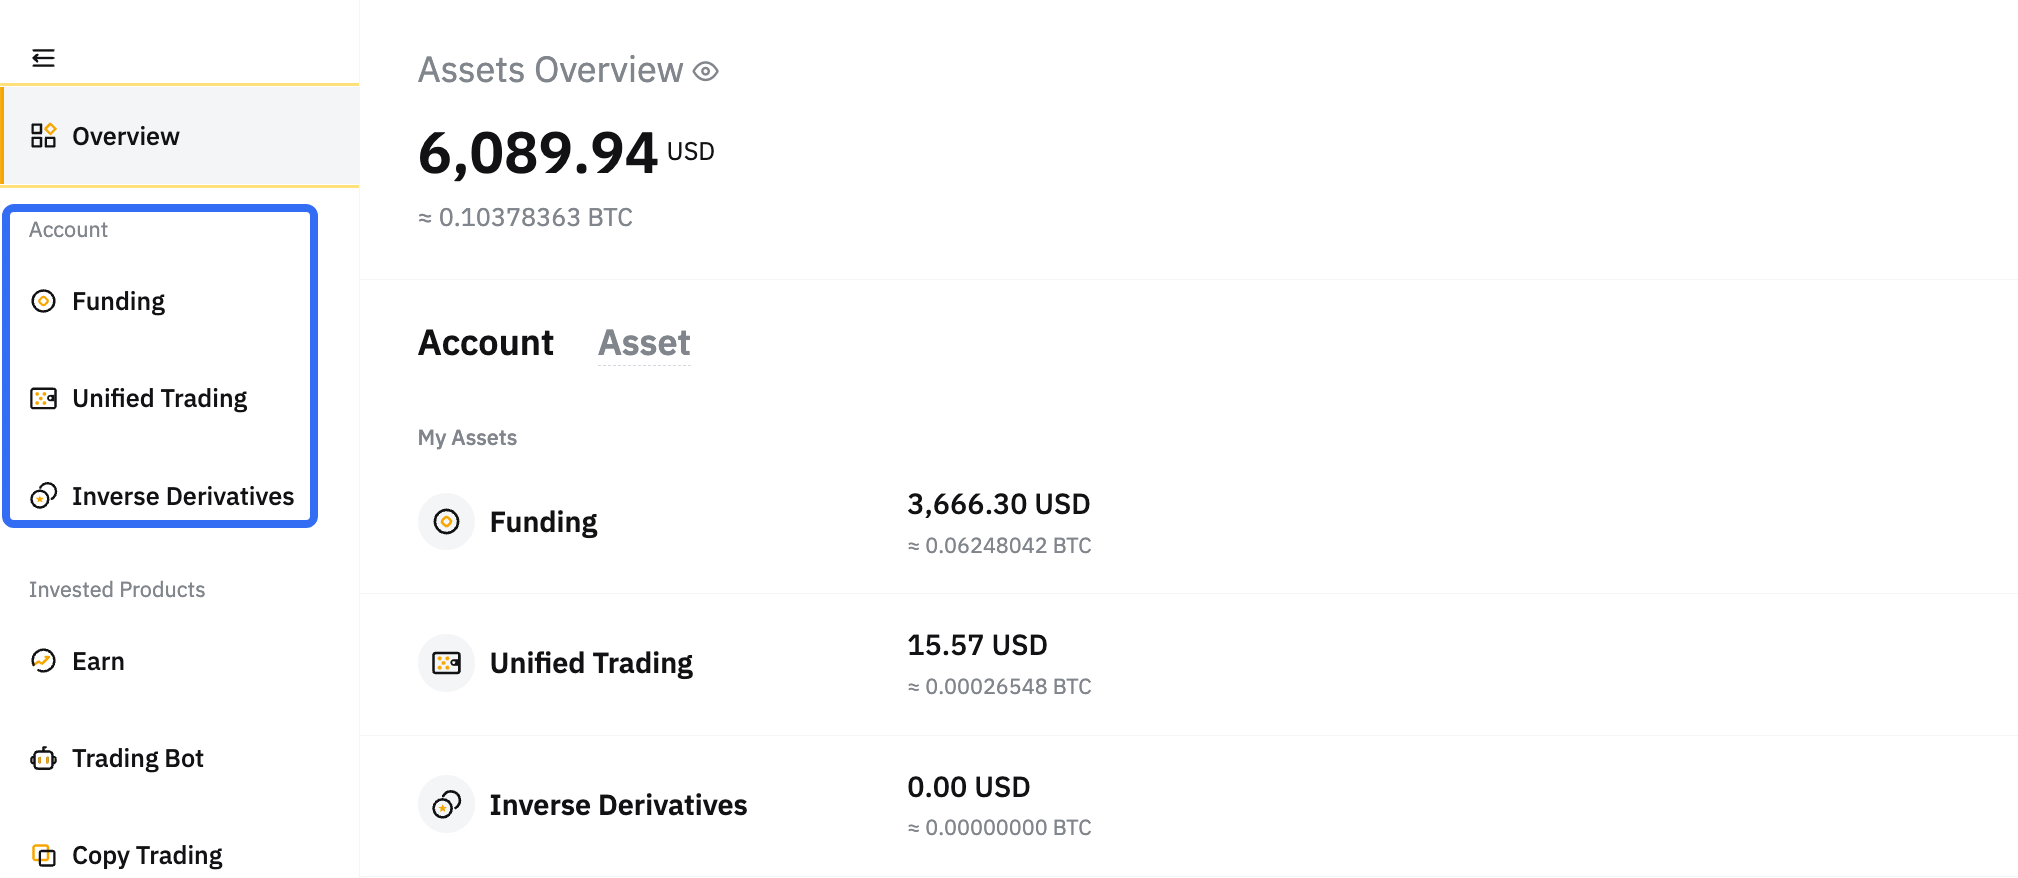The height and width of the screenshot is (878, 2018).
Task: Open Inverse Derivatives in sidebar
Action: pyautogui.click(x=183, y=496)
